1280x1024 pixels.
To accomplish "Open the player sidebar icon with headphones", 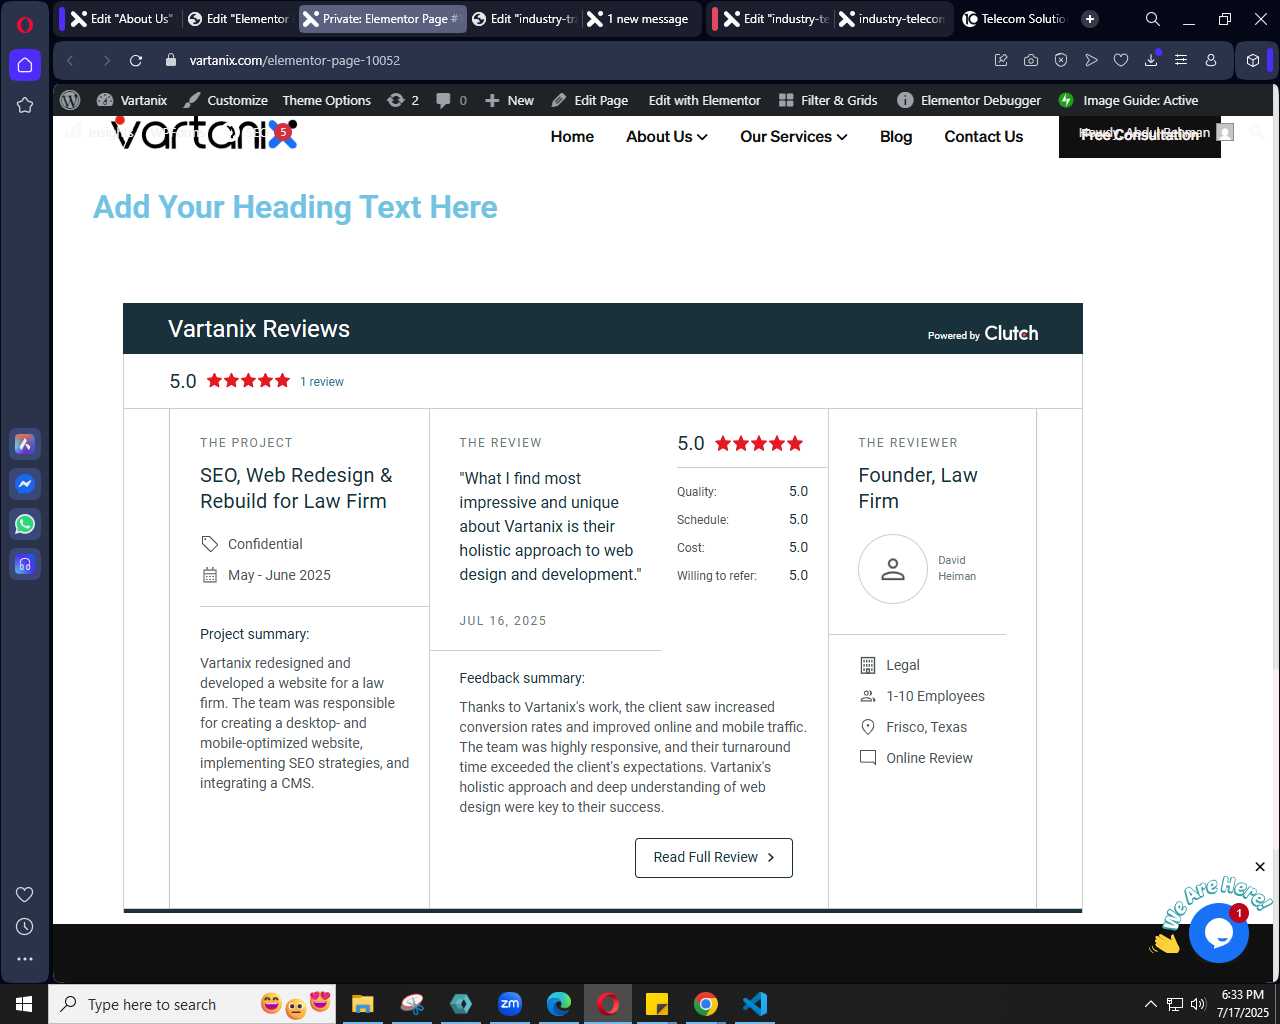I will pyautogui.click(x=25, y=564).
